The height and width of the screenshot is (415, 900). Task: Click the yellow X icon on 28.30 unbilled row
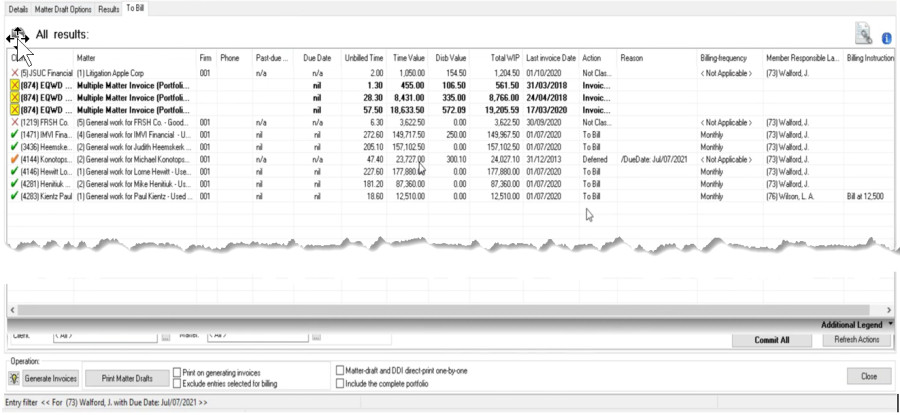(x=14, y=98)
